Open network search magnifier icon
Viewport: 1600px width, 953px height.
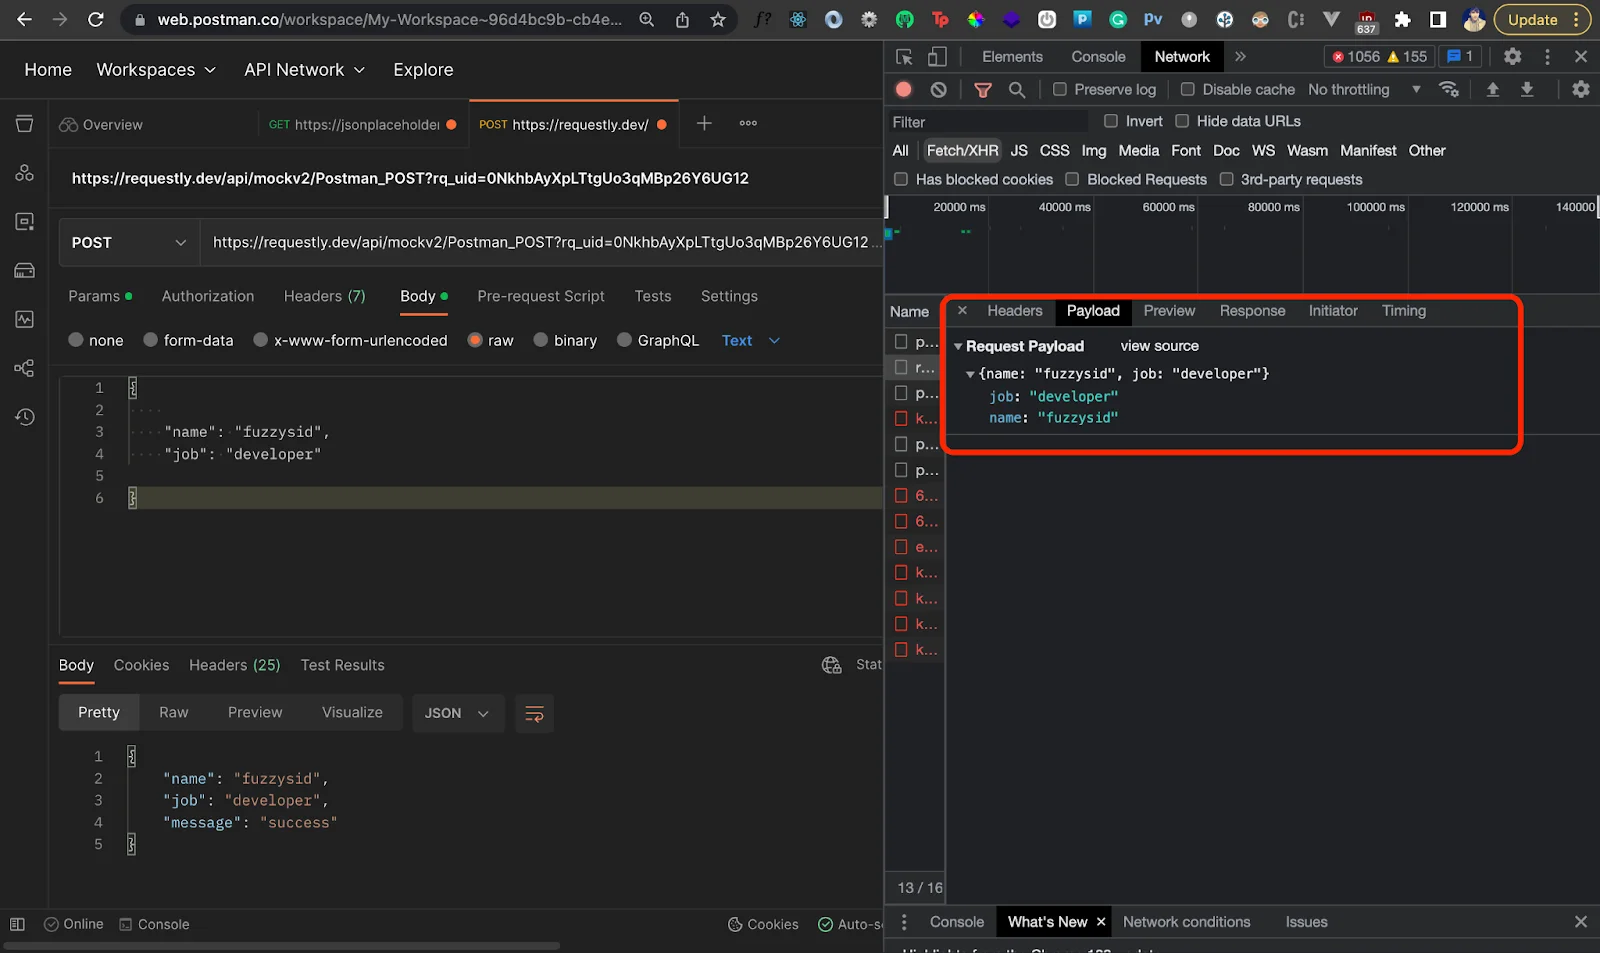(1017, 89)
